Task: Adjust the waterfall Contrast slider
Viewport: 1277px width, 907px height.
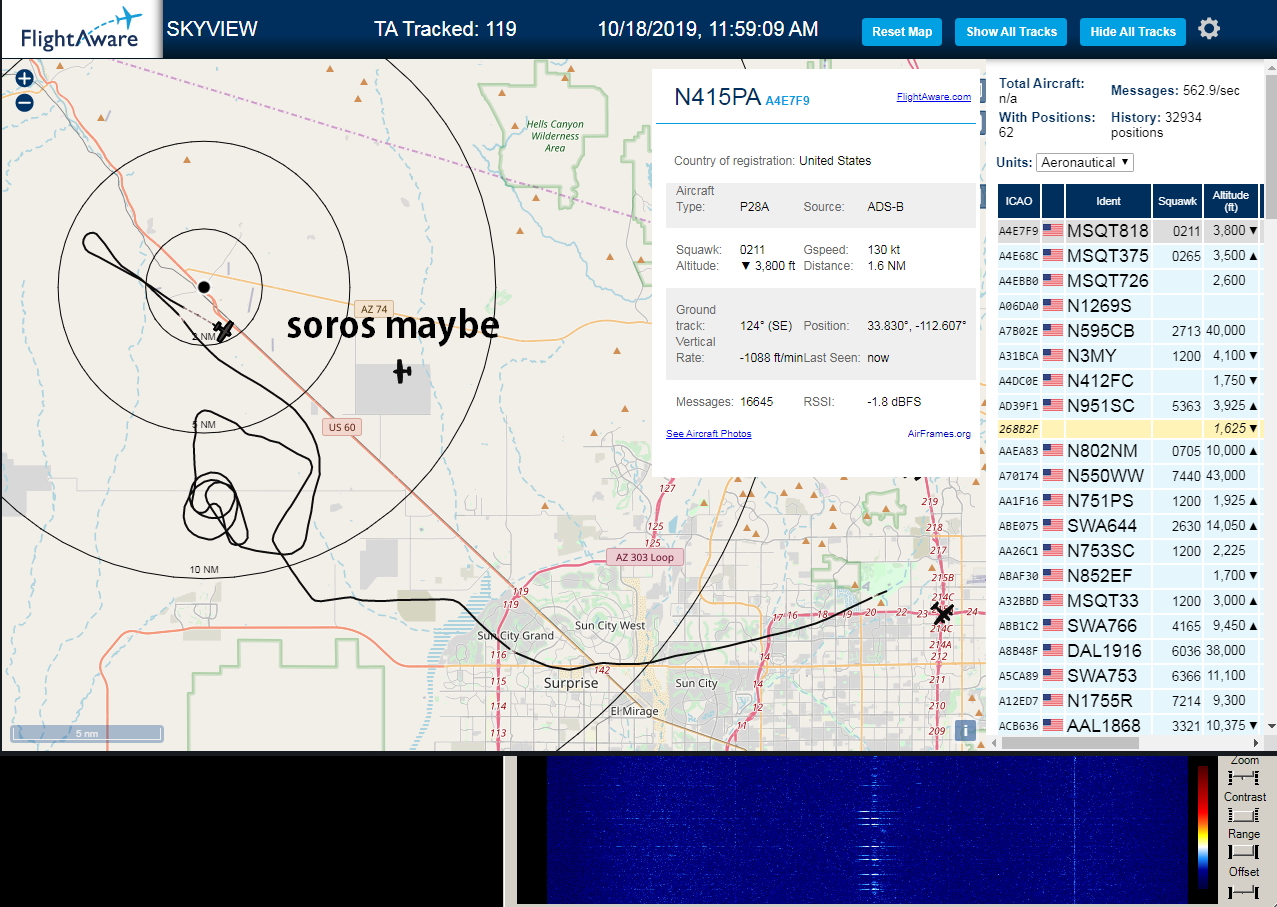Action: pyautogui.click(x=1244, y=815)
